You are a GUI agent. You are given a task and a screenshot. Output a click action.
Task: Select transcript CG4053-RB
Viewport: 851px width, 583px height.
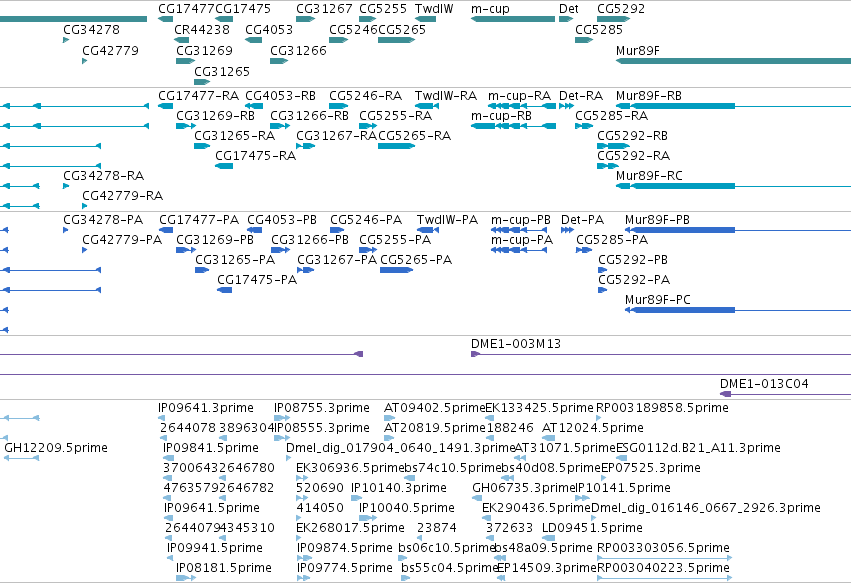(x=280, y=96)
